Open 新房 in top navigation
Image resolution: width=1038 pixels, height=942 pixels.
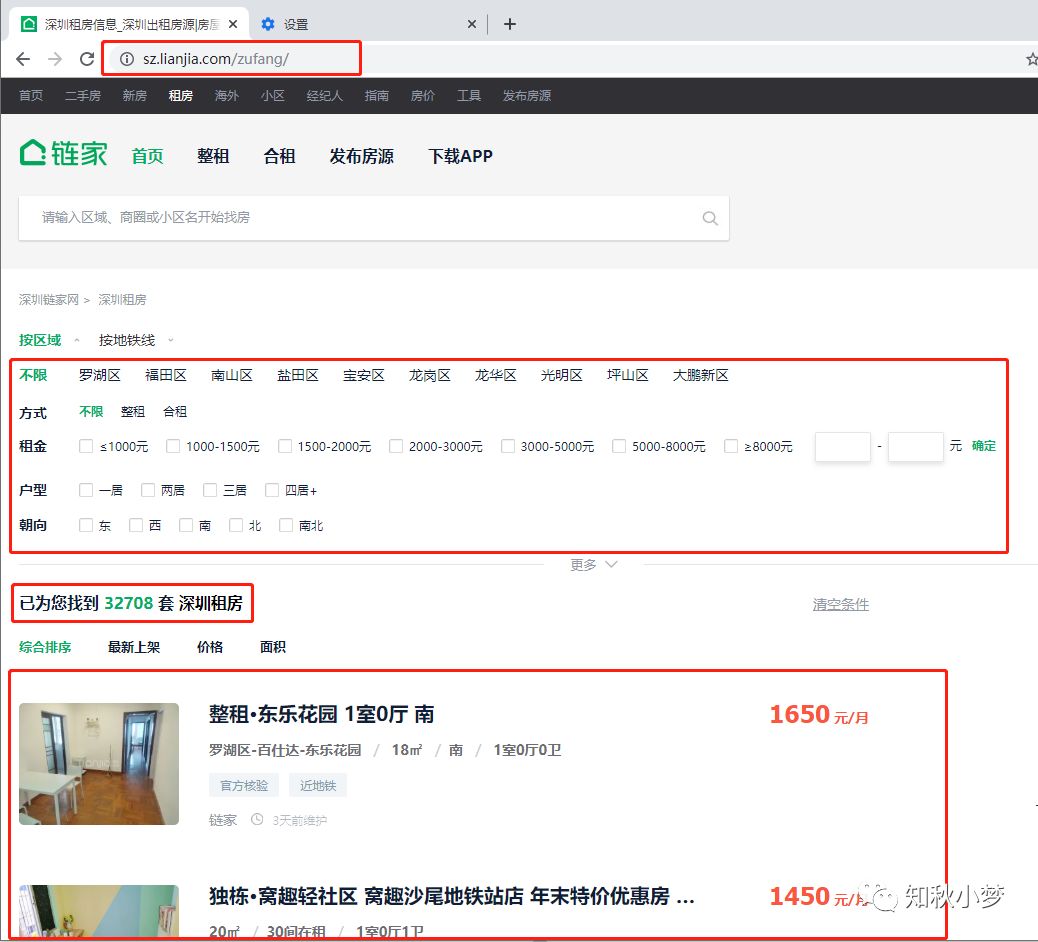(134, 96)
